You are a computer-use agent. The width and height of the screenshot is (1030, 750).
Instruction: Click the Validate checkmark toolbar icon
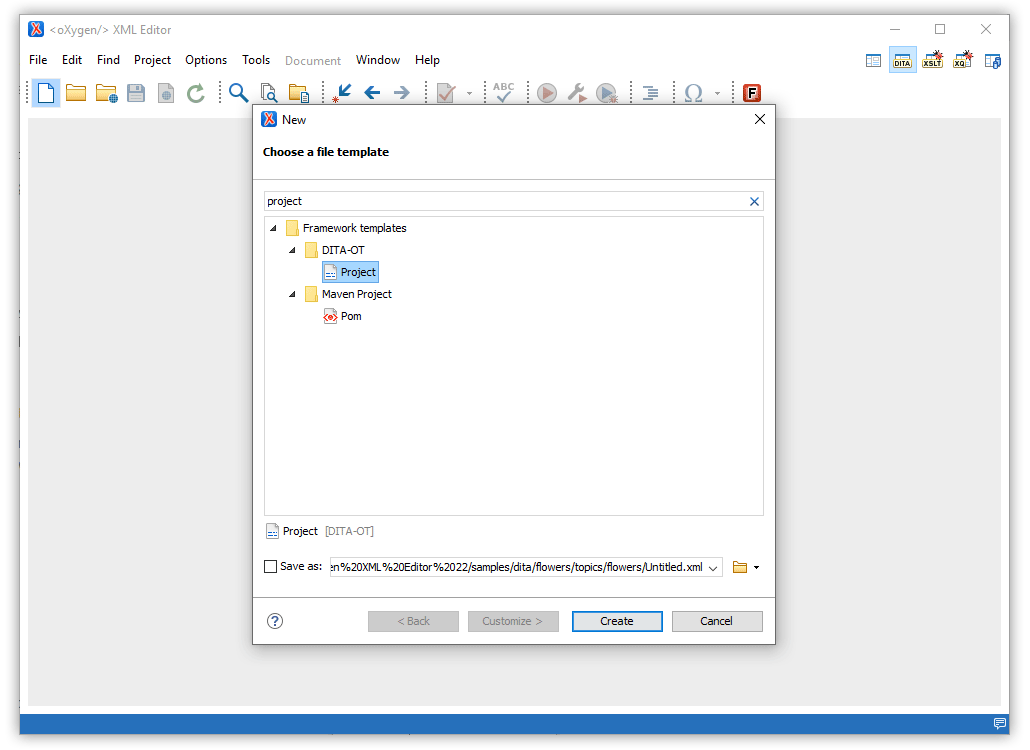pyautogui.click(x=446, y=93)
